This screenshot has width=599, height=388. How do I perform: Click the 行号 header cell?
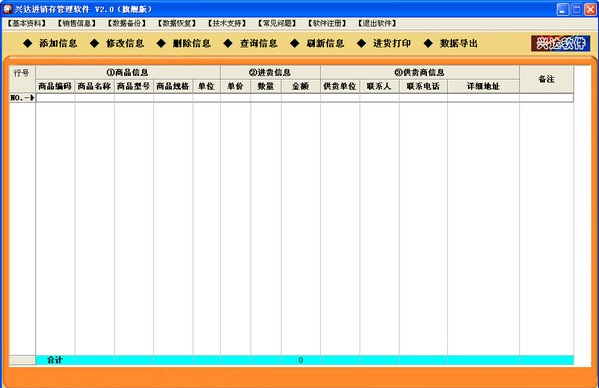pyautogui.click(x=22, y=79)
